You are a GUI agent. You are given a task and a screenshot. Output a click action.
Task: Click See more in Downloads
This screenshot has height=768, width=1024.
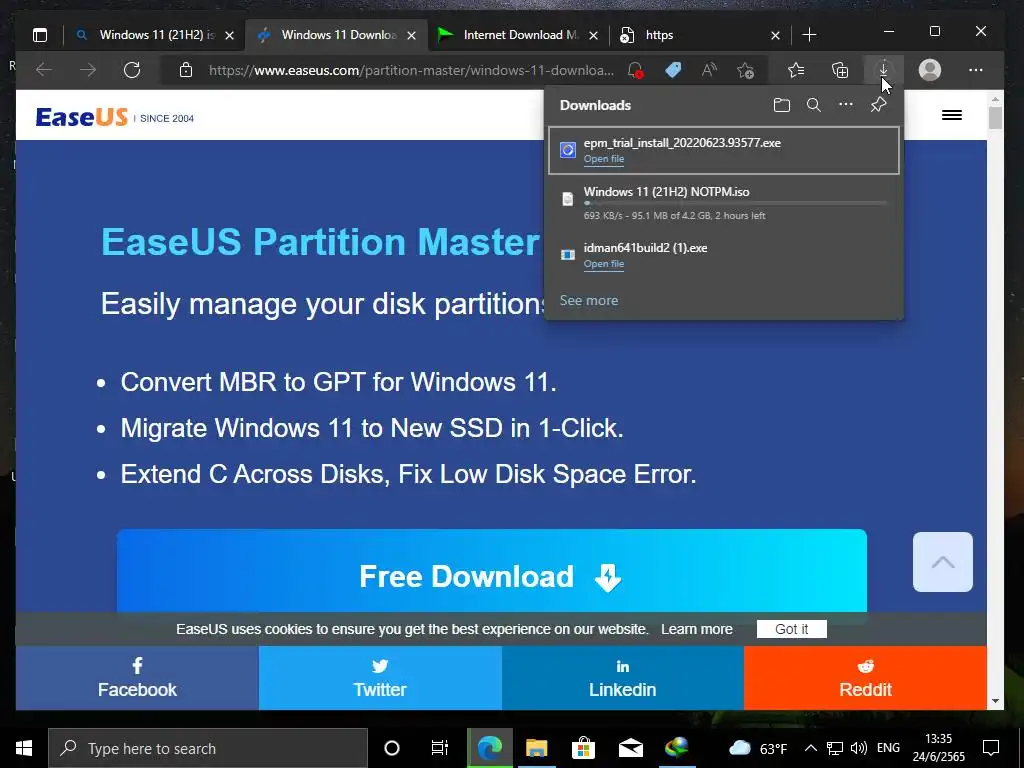coord(588,300)
